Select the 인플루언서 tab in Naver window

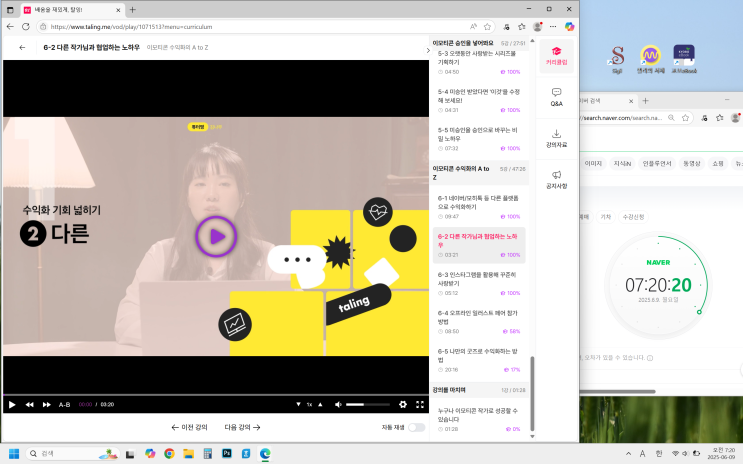point(657,164)
